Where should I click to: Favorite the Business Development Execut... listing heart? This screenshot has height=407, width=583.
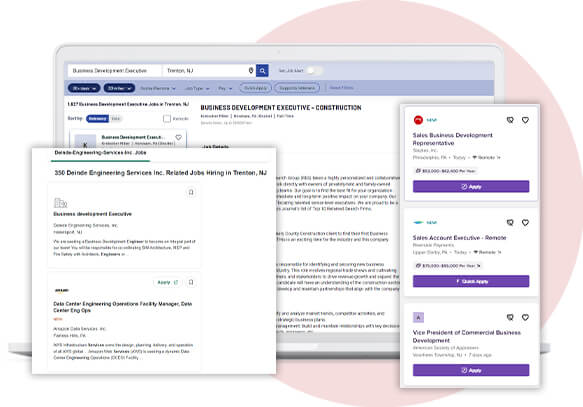[178, 138]
